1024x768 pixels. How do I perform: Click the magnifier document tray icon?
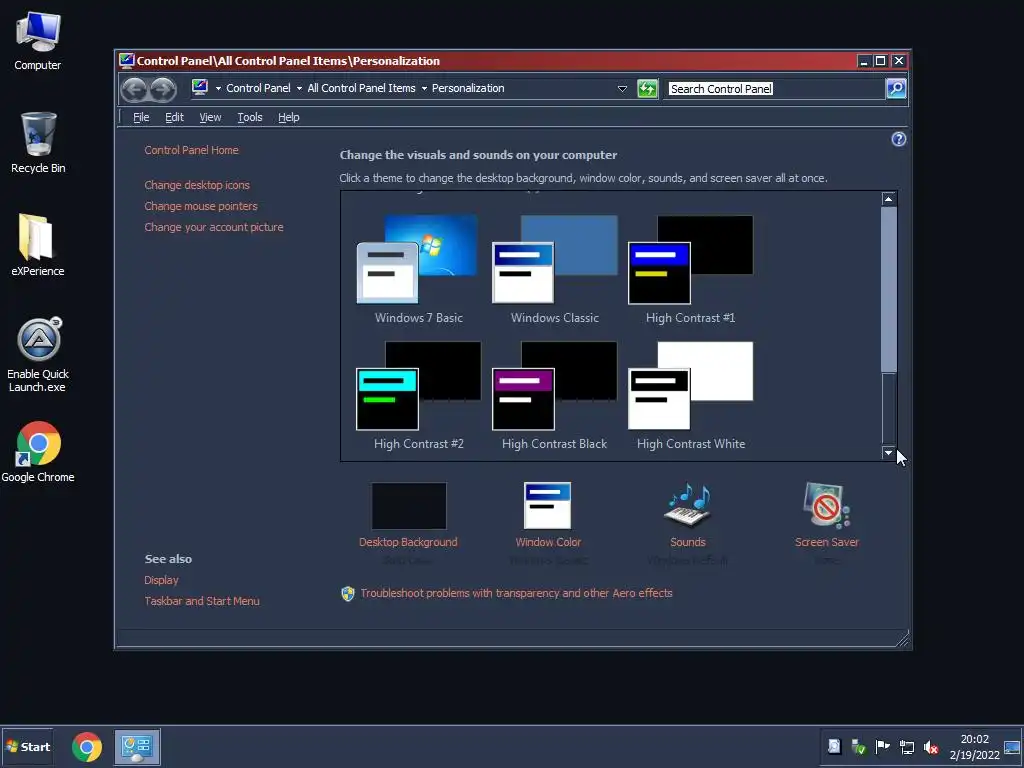[834, 746]
